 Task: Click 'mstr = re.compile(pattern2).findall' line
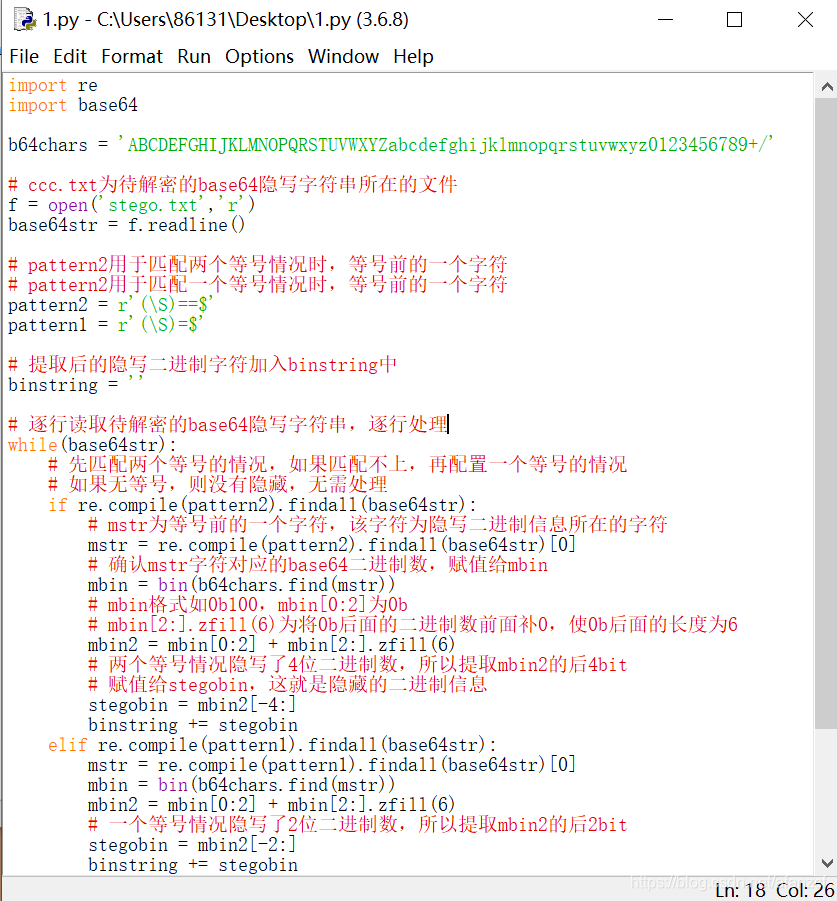(331, 545)
